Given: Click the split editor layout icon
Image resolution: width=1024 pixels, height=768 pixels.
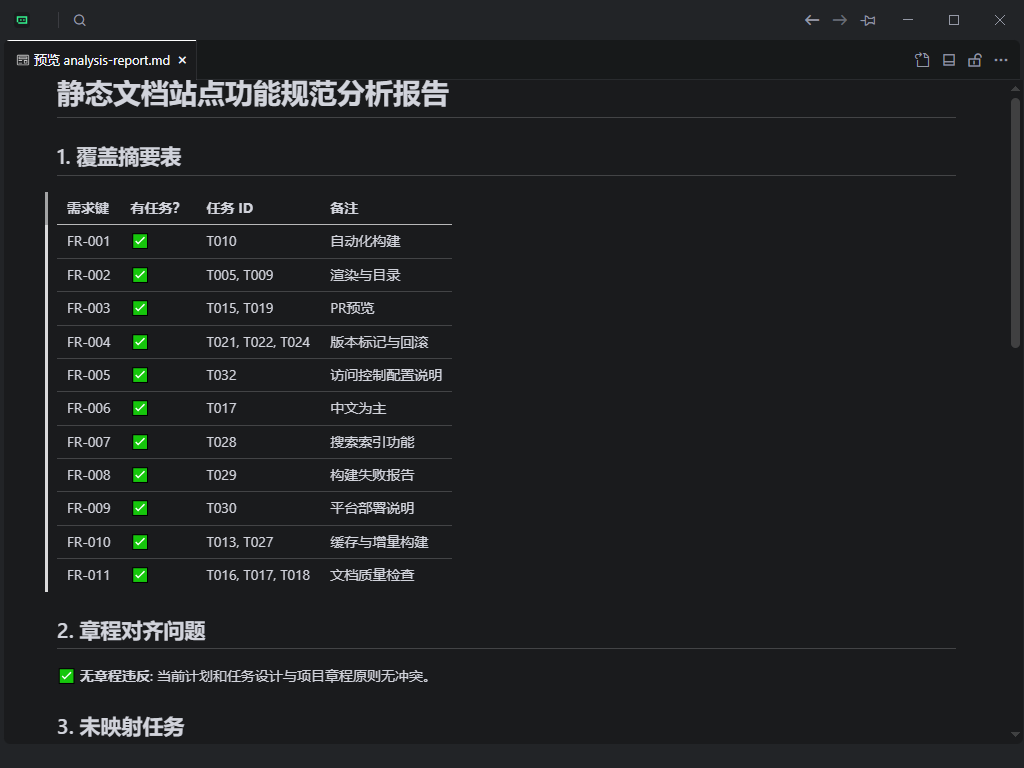Looking at the screenshot, I should pyautogui.click(x=948, y=60).
